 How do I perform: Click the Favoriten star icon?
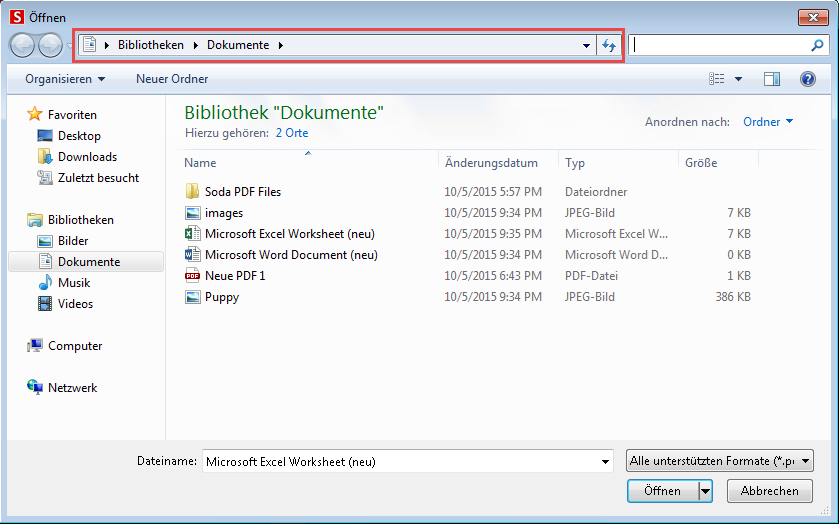pos(34,114)
